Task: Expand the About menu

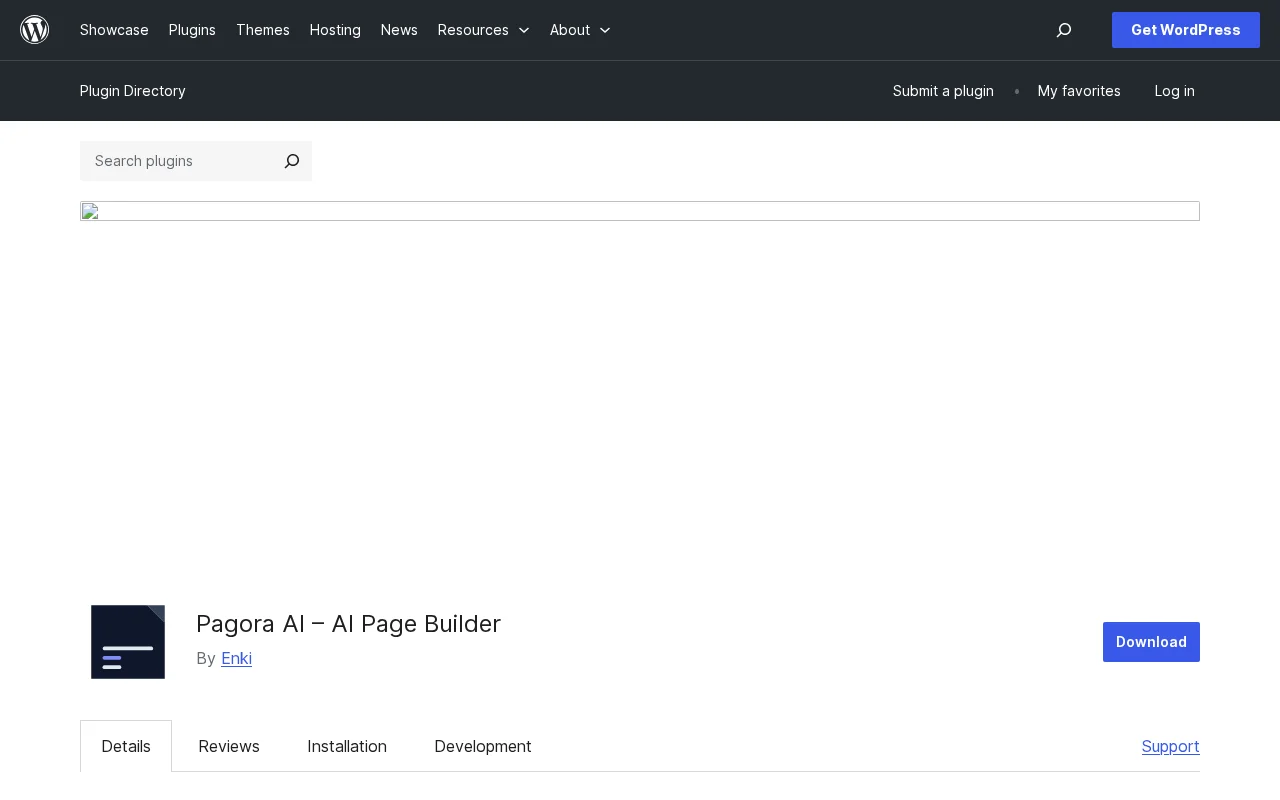Action: 580,30
